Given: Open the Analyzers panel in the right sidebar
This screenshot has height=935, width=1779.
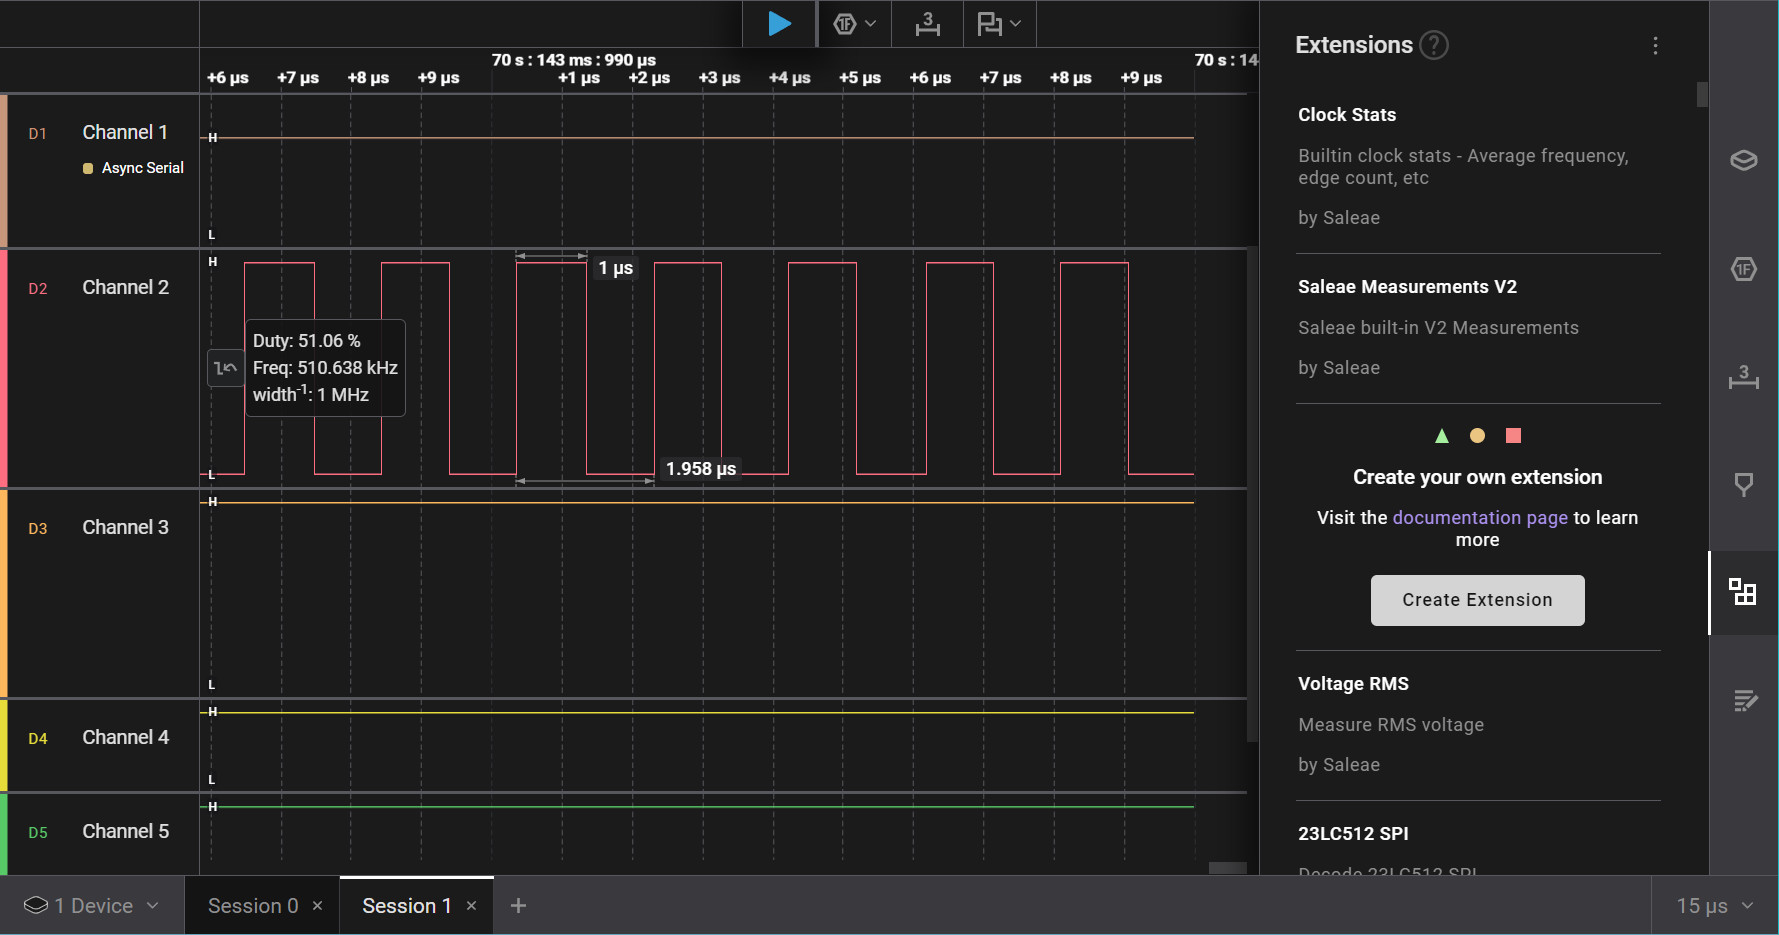Looking at the screenshot, I should pos(1743,269).
